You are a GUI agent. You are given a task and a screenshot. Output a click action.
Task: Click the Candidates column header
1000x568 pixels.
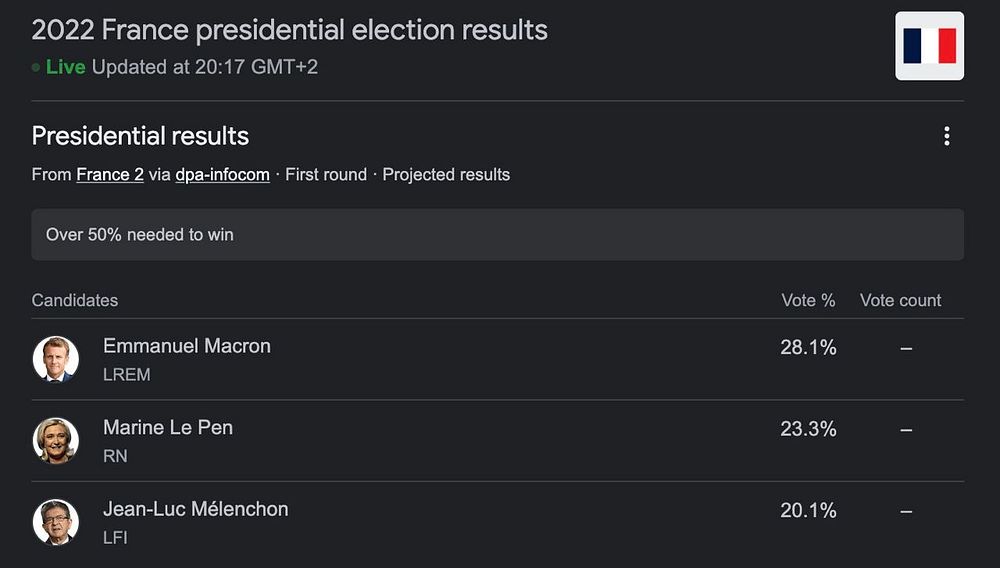(x=75, y=301)
